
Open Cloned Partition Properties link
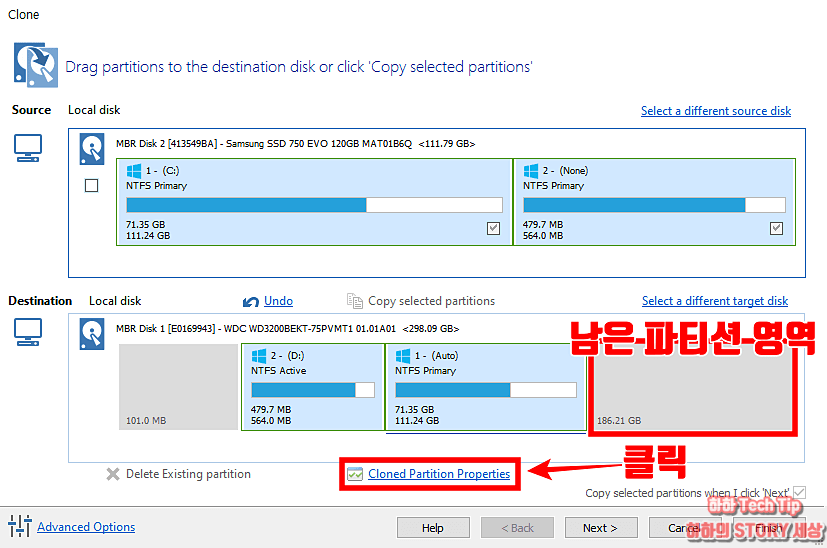click(439, 474)
